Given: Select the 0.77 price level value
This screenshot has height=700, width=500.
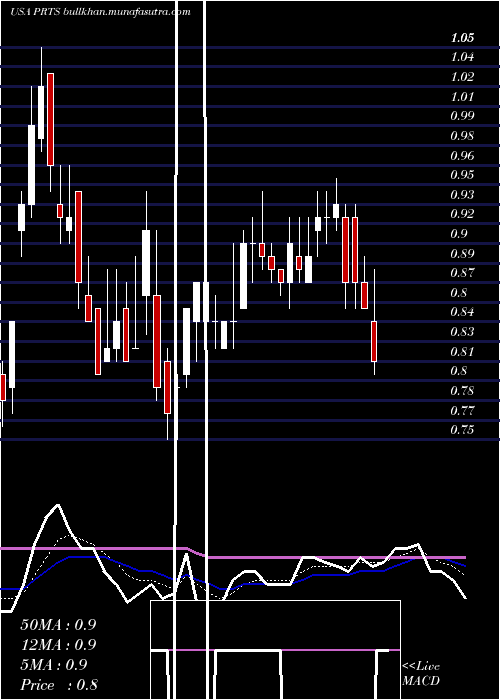Looking at the screenshot, I should 462,410.
